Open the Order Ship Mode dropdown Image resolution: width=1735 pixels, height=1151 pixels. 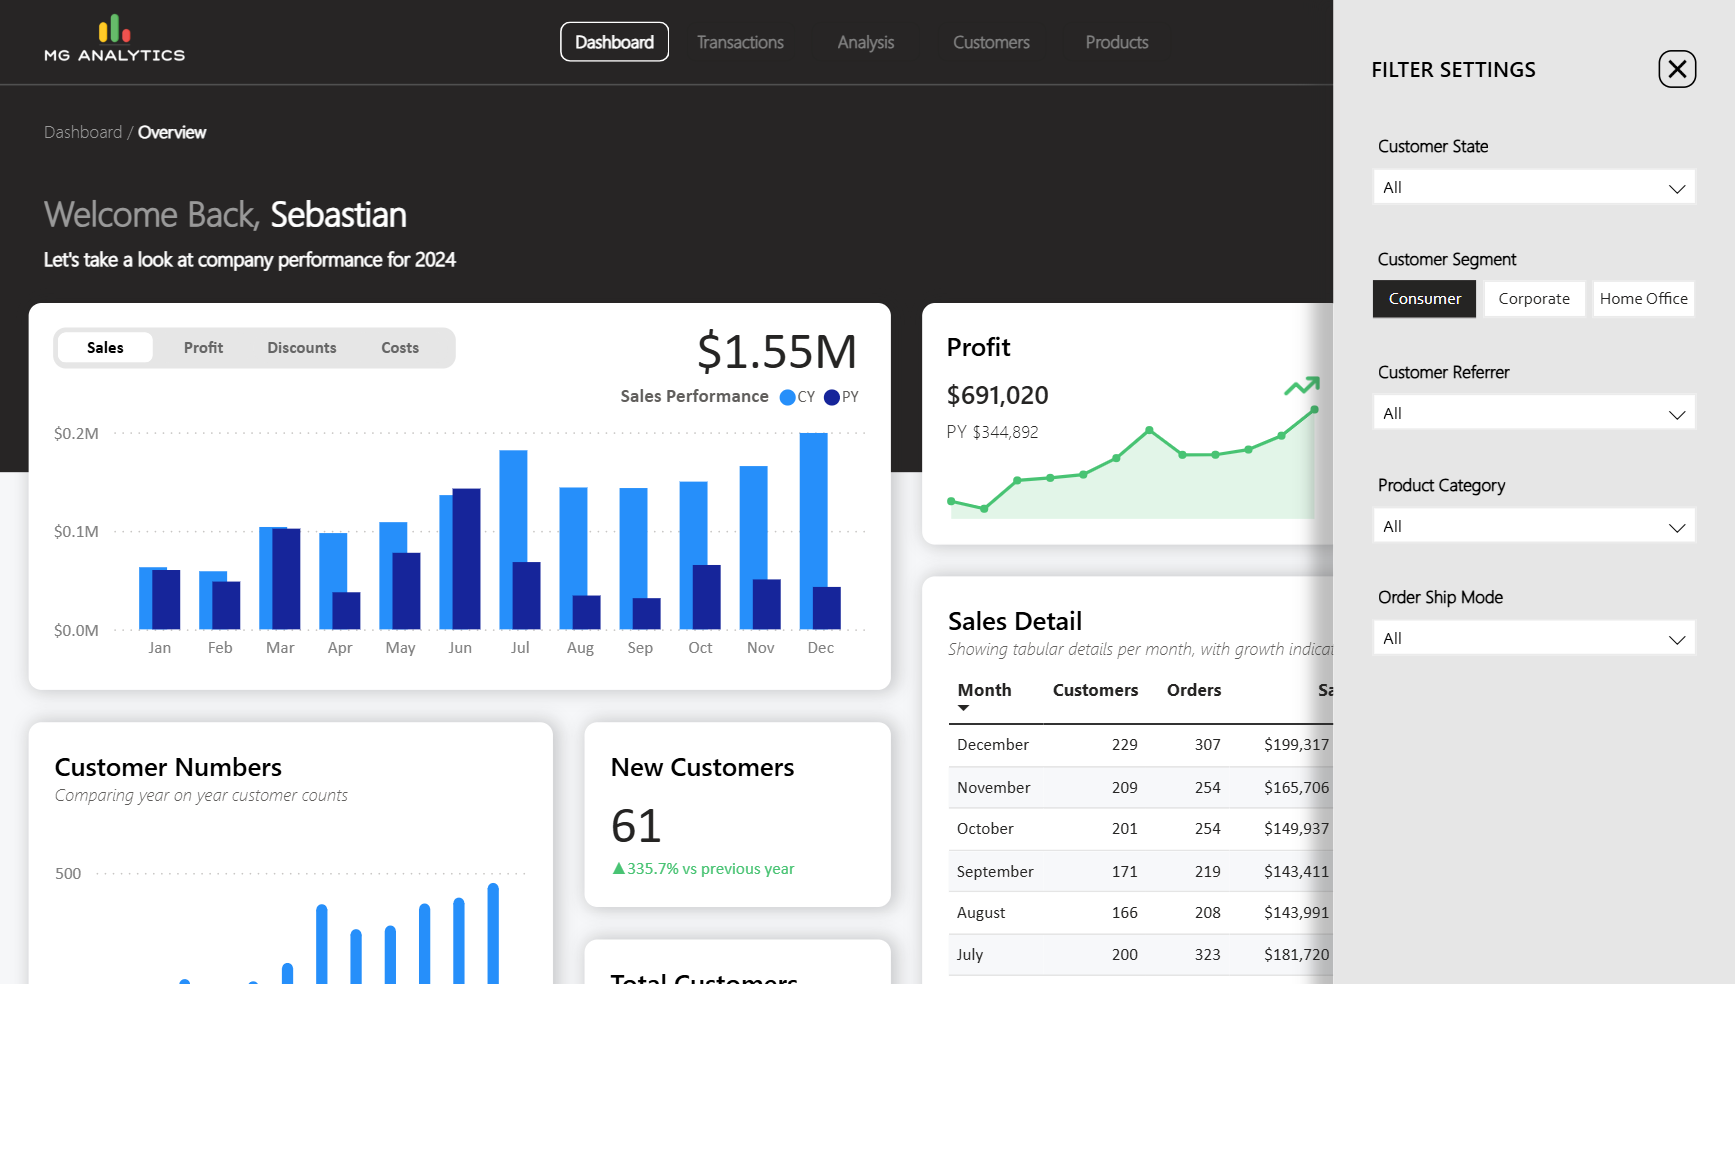click(1533, 639)
